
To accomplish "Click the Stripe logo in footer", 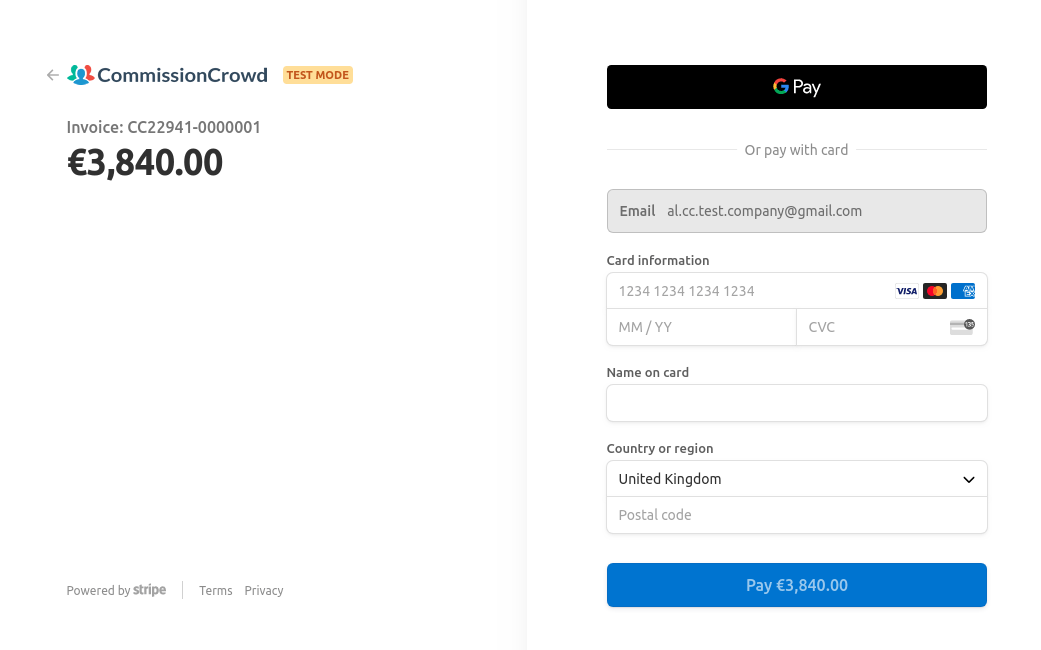I will [x=150, y=590].
